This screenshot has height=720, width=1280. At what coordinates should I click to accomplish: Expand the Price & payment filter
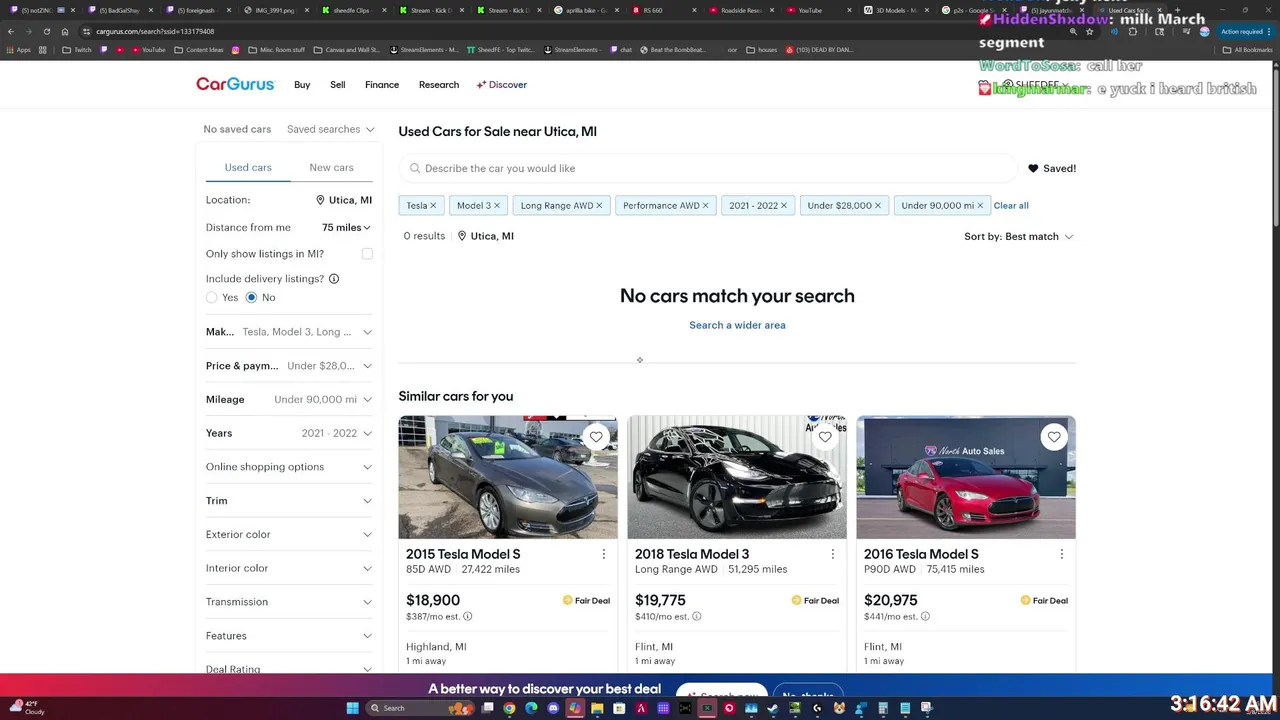tap(289, 366)
